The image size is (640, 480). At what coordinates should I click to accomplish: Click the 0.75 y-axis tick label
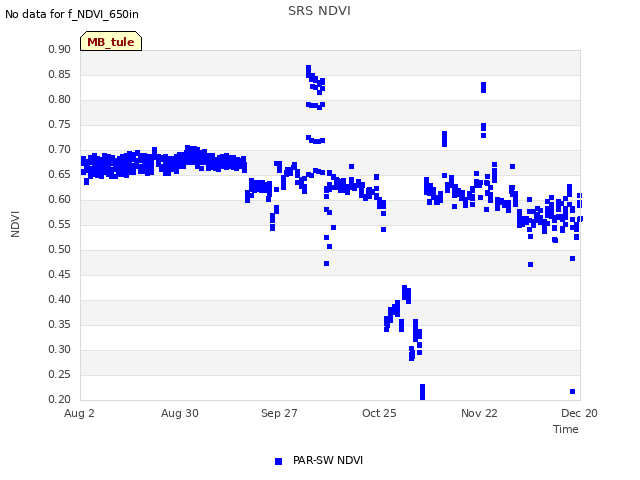point(60,124)
